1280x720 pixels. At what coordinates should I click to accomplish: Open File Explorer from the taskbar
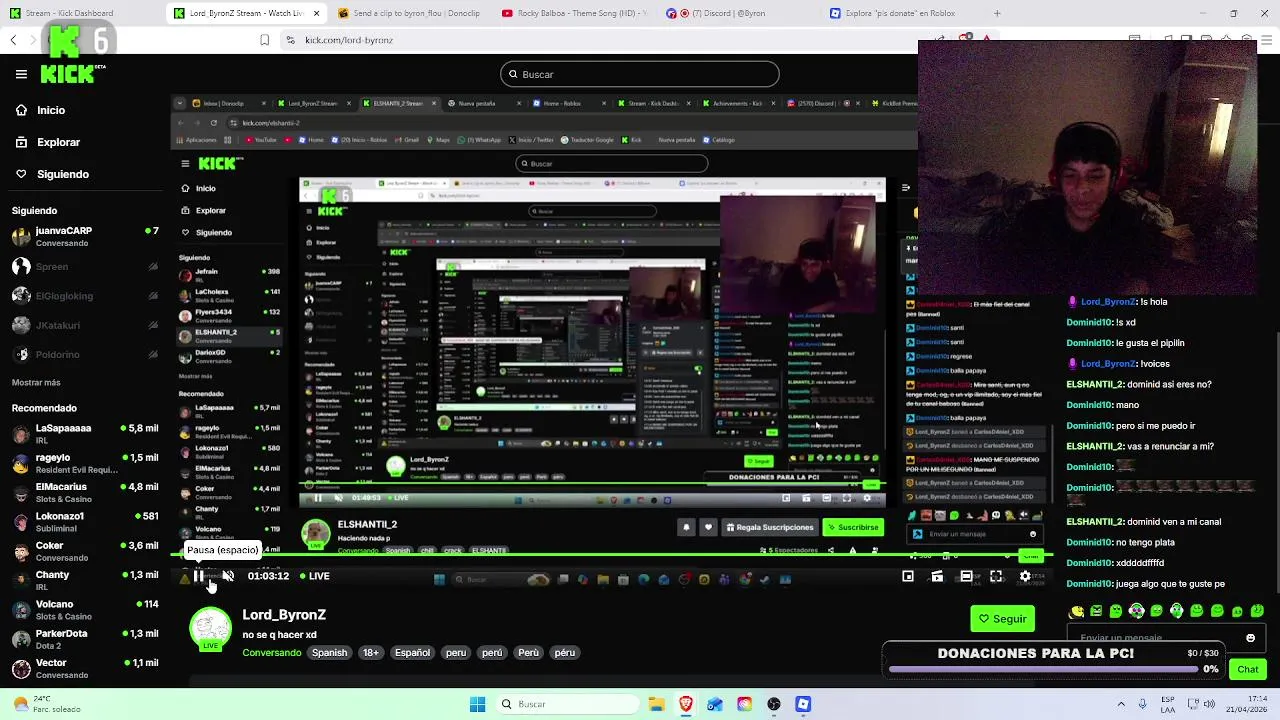(656, 704)
